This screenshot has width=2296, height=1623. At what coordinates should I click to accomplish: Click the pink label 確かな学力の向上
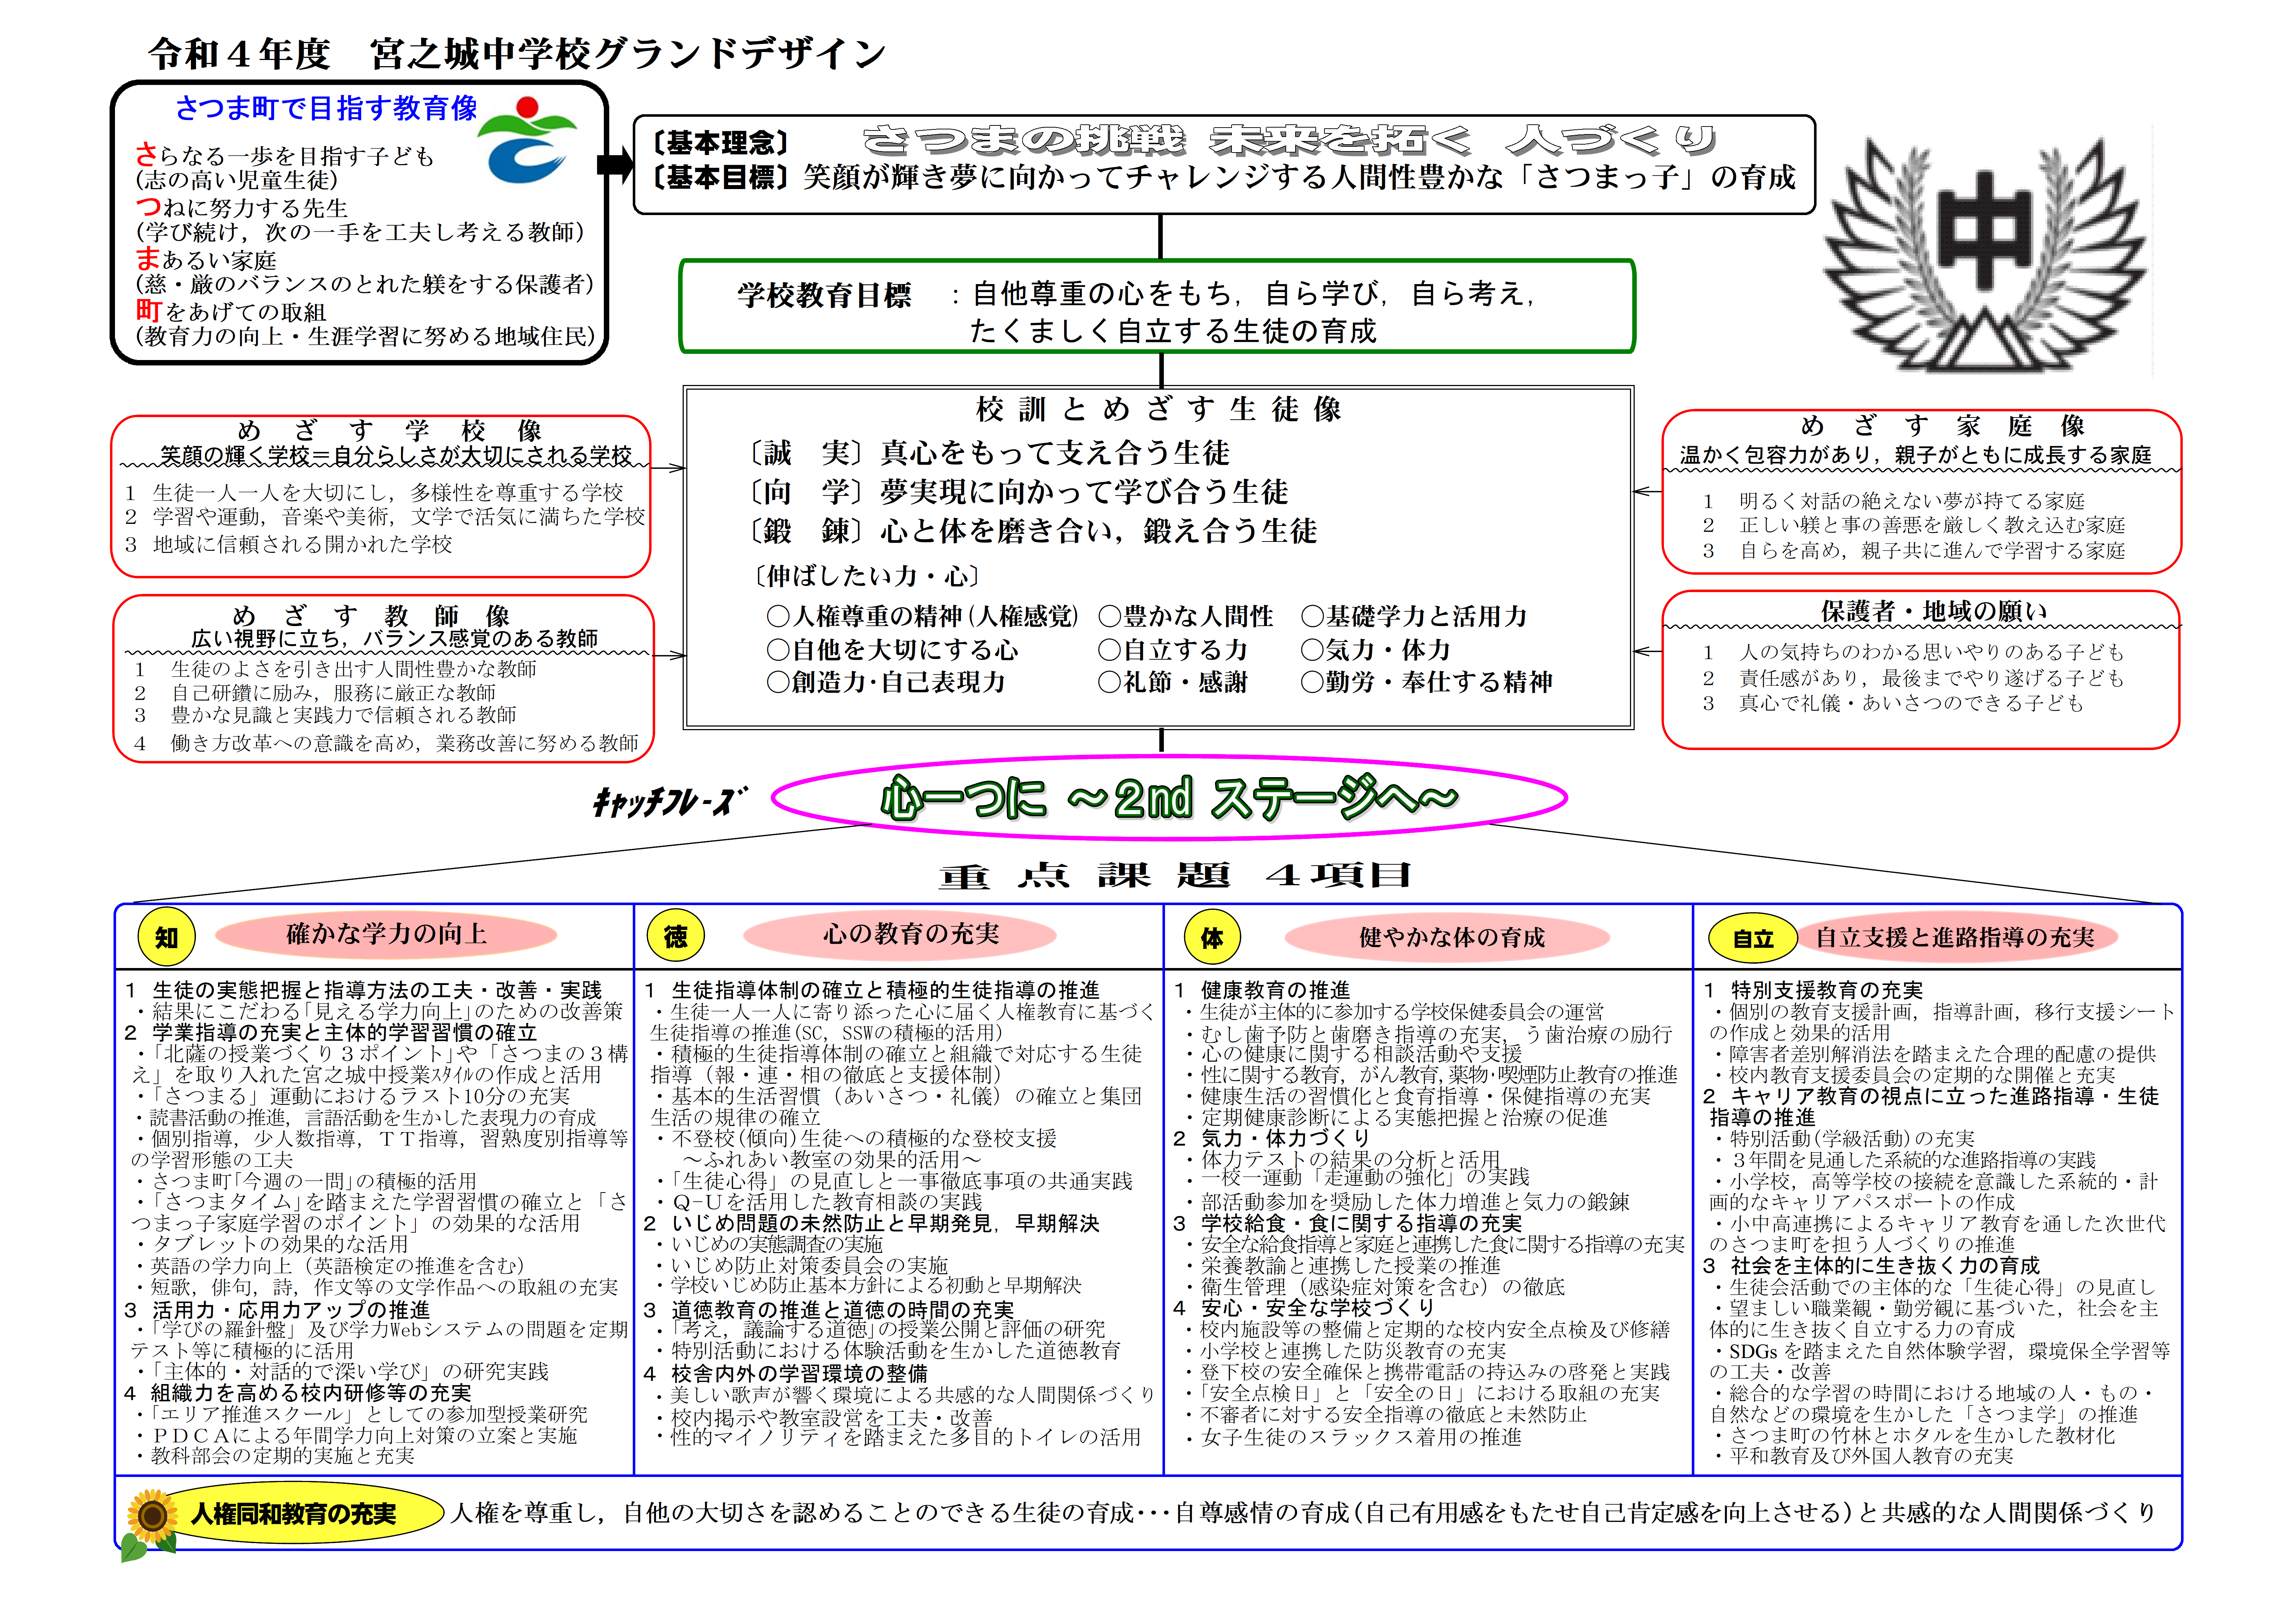386,934
